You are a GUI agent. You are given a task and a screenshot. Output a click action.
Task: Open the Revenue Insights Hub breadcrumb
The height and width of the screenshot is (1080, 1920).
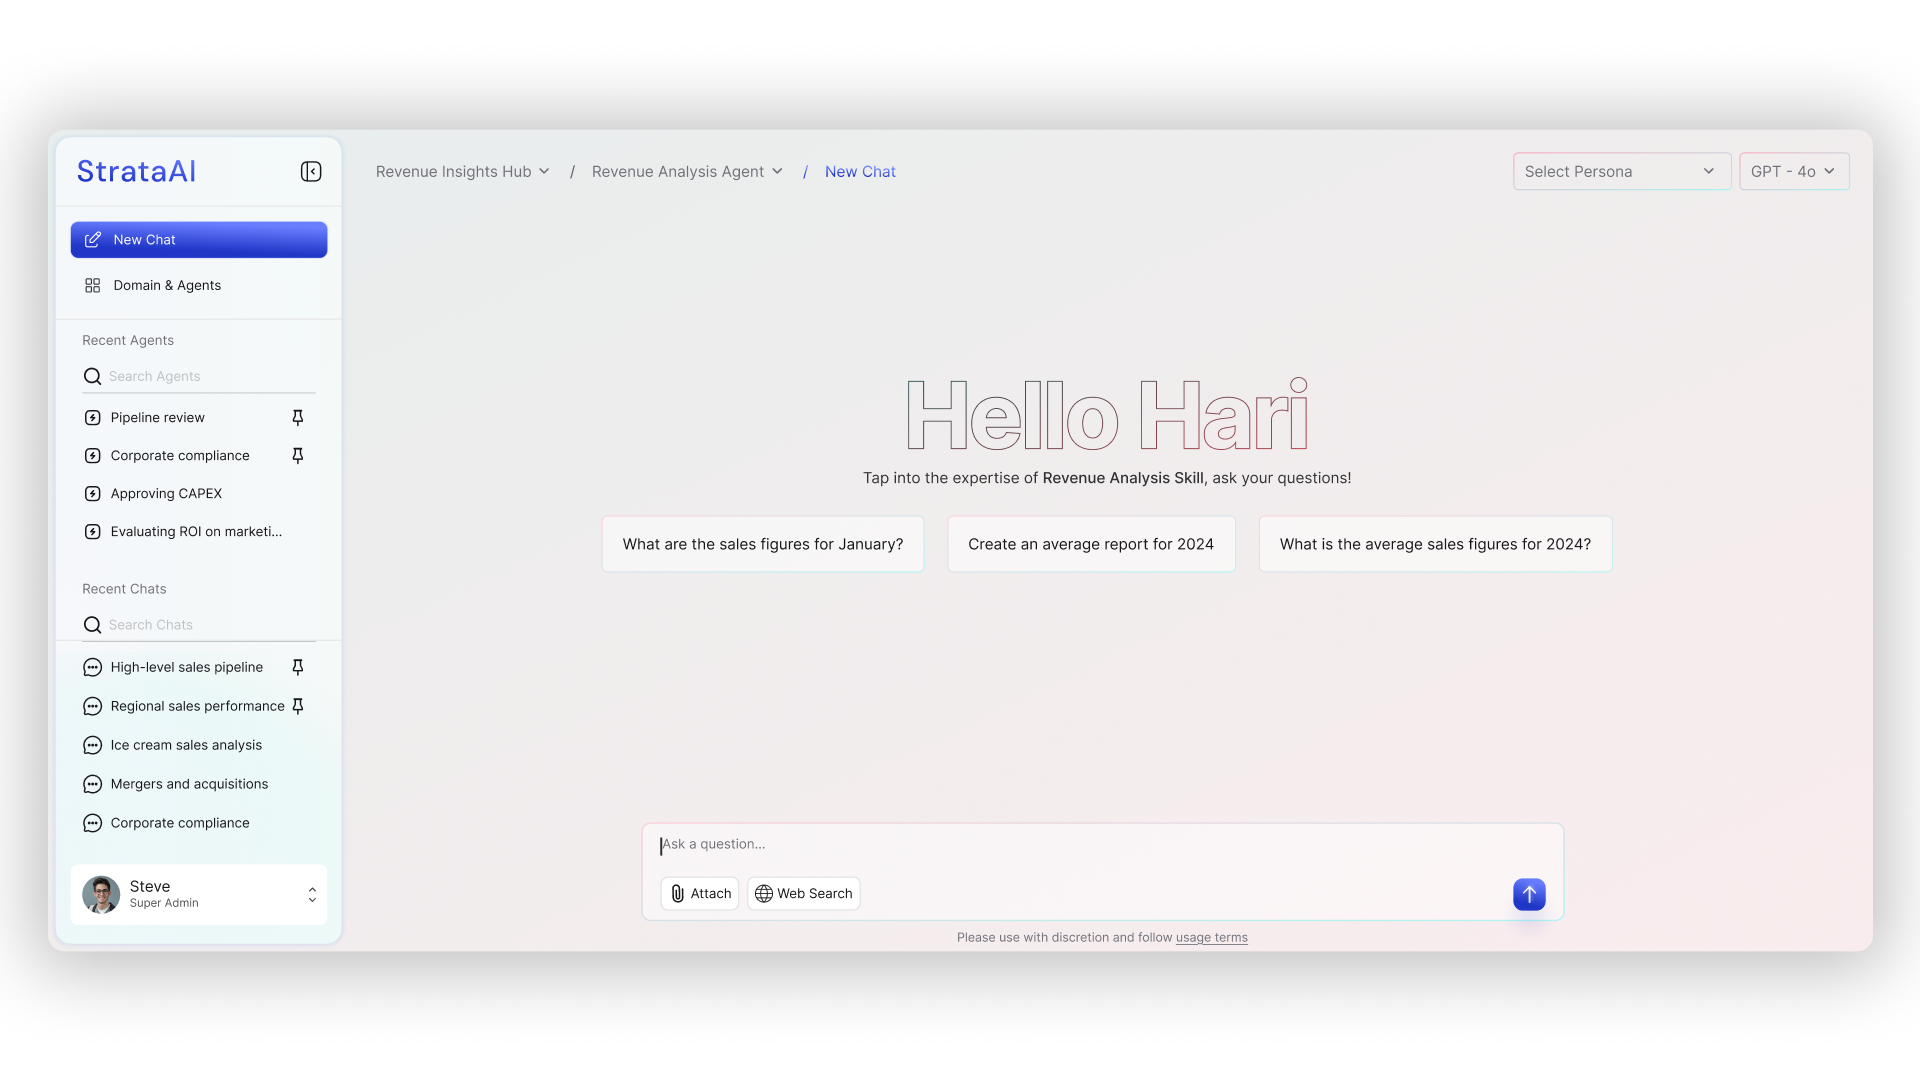click(462, 171)
